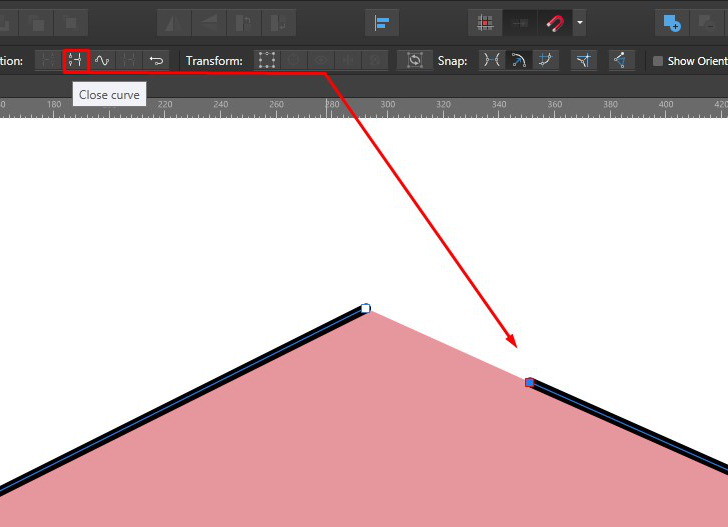This screenshot has width=728, height=527.
Task: Click the dimmed eye icon in Transform group
Action: pyautogui.click(x=321, y=60)
